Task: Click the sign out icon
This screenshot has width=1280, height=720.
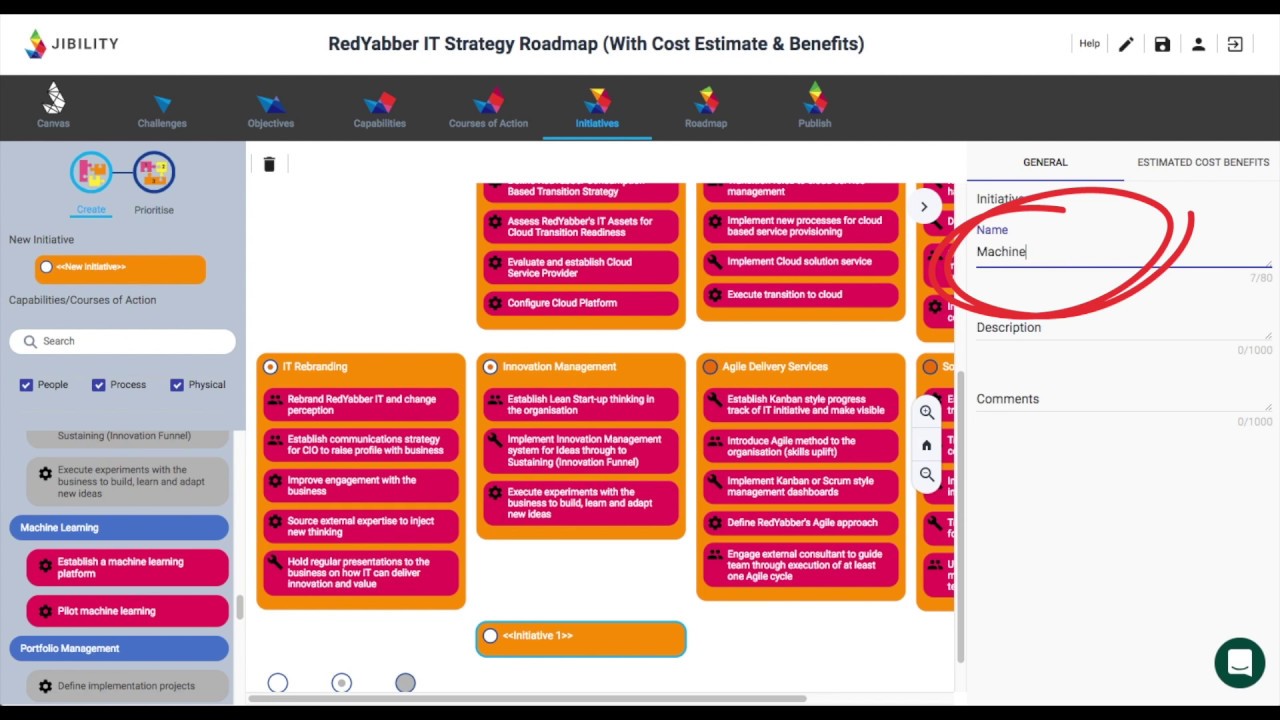Action: click(x=1235, y=44)
